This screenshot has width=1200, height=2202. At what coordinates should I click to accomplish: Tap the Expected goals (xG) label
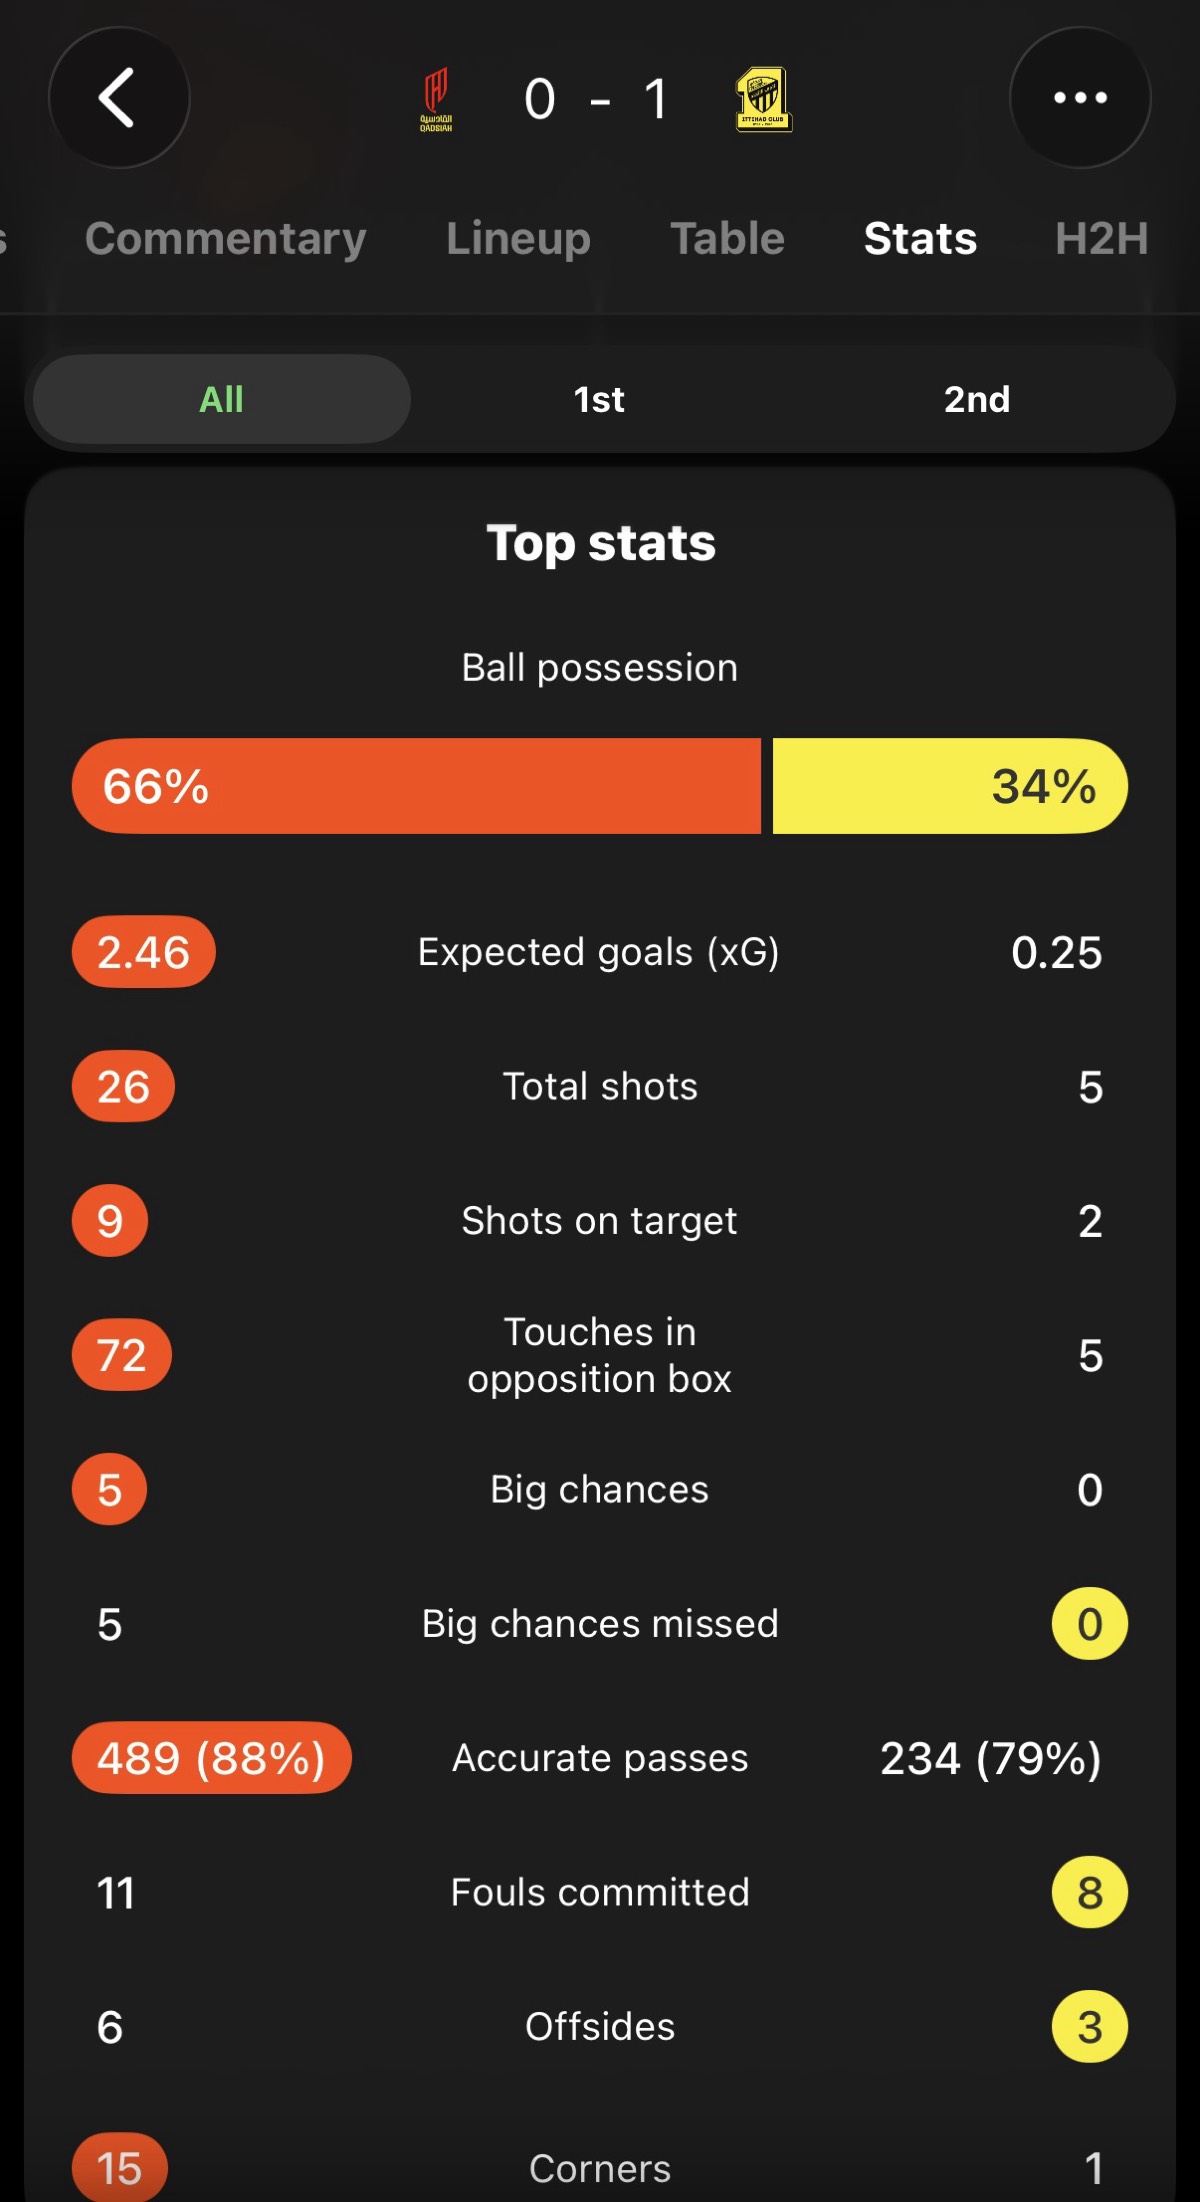pyautogui.click(x=599, y=952)
